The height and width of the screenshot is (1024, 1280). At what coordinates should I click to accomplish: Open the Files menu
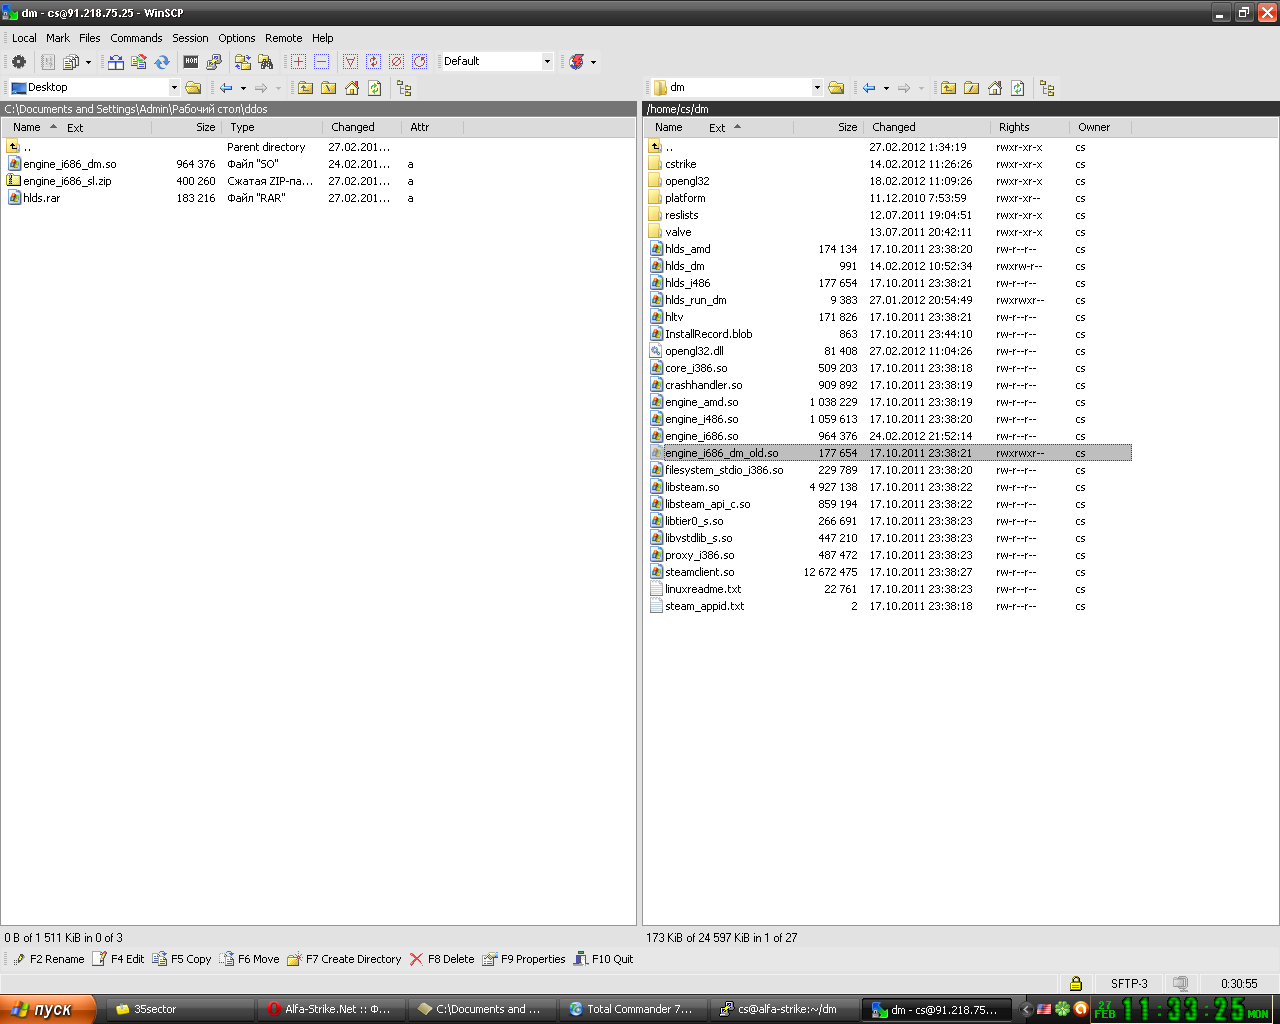pyautogui.click(x=90, y=38)
